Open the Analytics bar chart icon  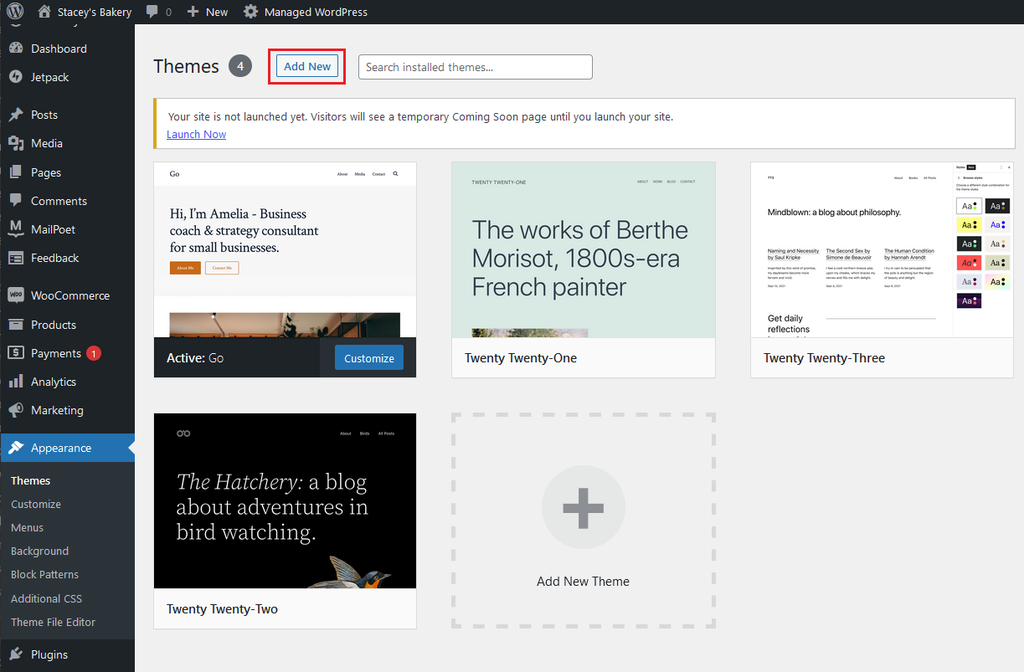[16, 382]
